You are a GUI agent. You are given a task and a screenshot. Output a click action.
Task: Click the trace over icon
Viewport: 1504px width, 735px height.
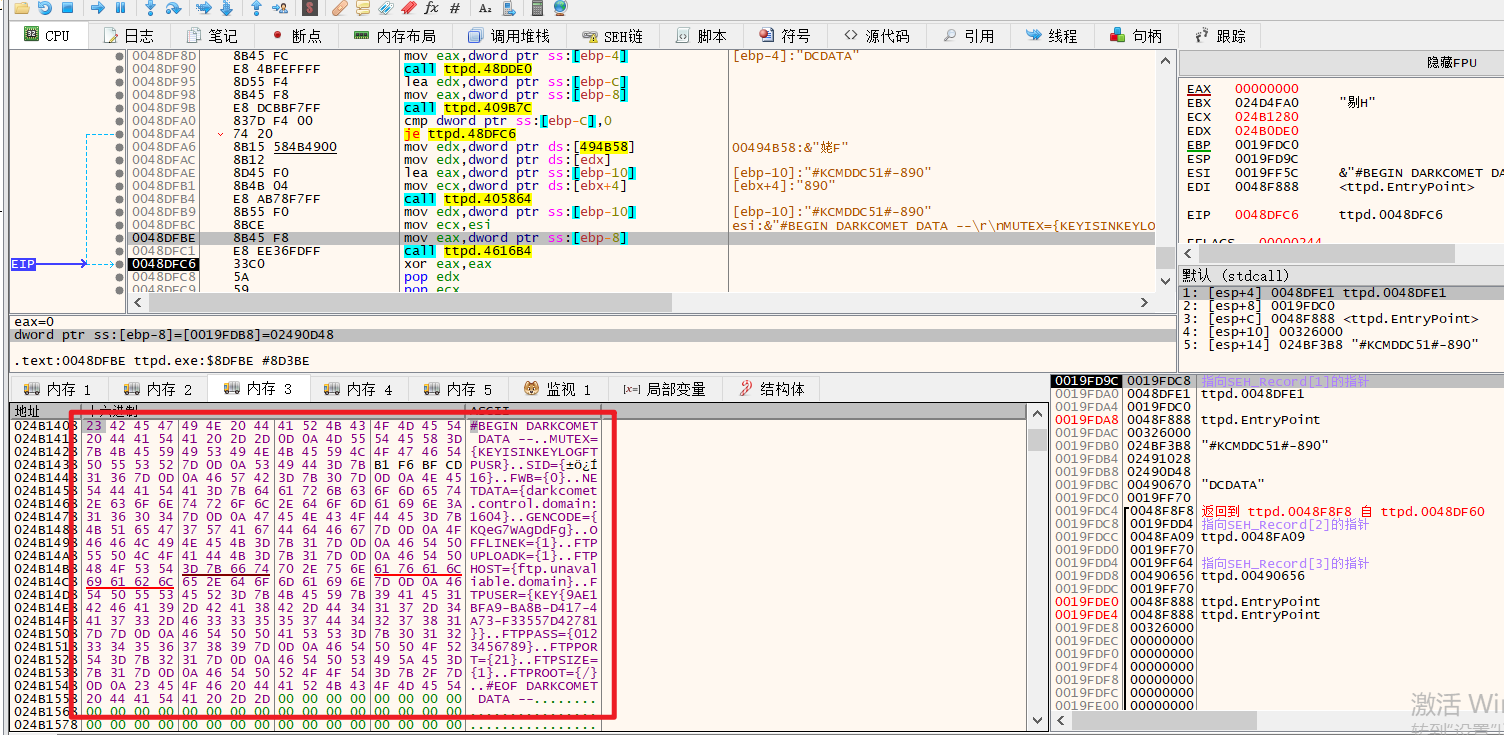pyautogui.click(x=227, y=8)
